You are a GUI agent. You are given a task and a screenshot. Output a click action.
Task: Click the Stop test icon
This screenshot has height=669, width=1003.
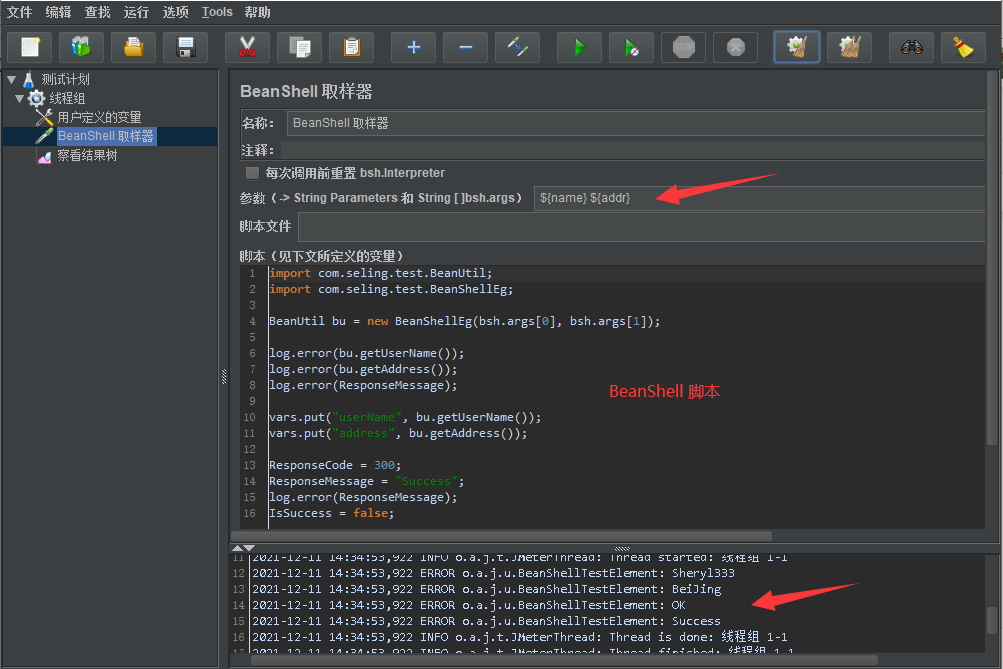pos(683,46)
